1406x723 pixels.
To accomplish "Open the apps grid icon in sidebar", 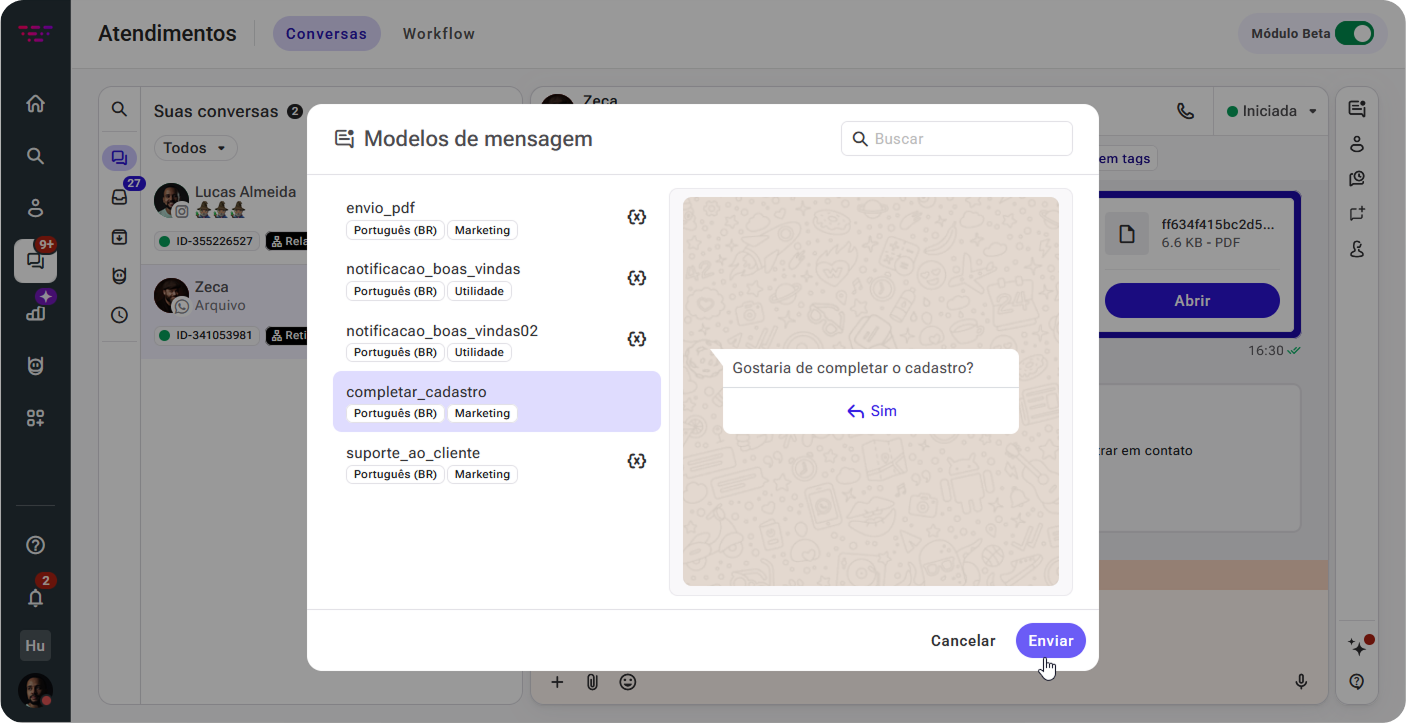I will coord(35,418).
